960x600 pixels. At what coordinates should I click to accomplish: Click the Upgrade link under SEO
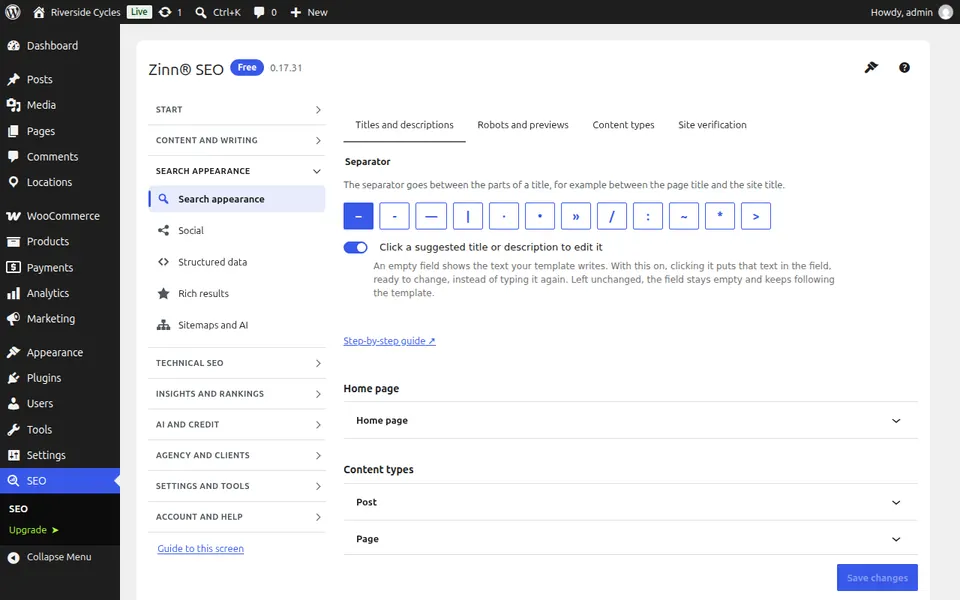[x=34, y=530]
